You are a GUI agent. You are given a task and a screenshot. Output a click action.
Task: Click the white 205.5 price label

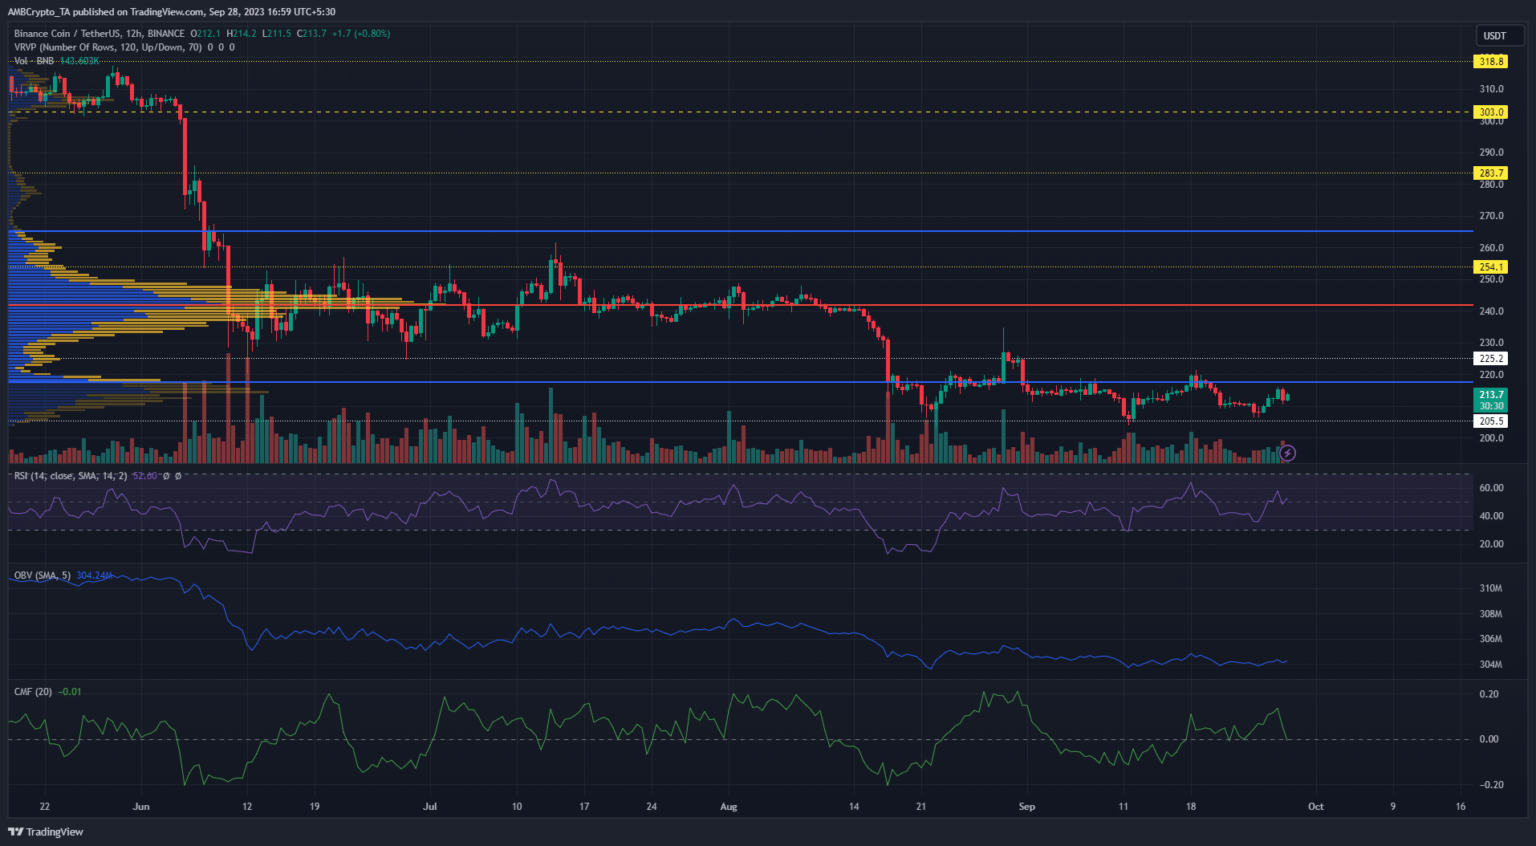[x=1491, y=421]
